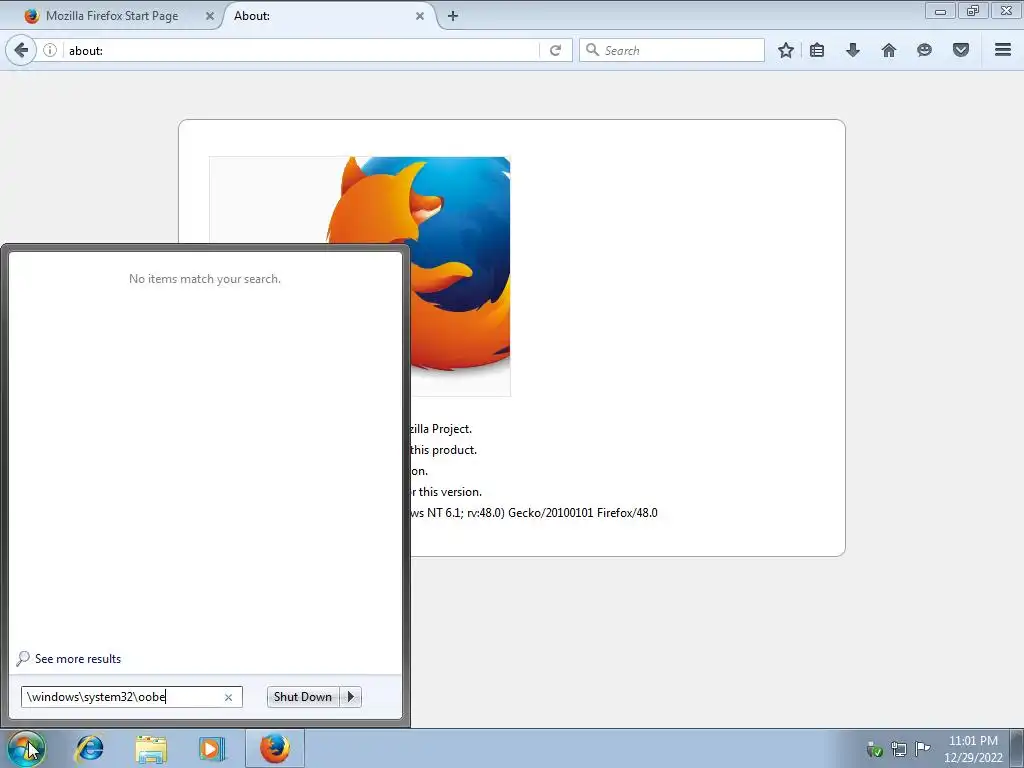1024x768 pixels.
Task: Open Action Center flag icon
Action: pos(922,748)
